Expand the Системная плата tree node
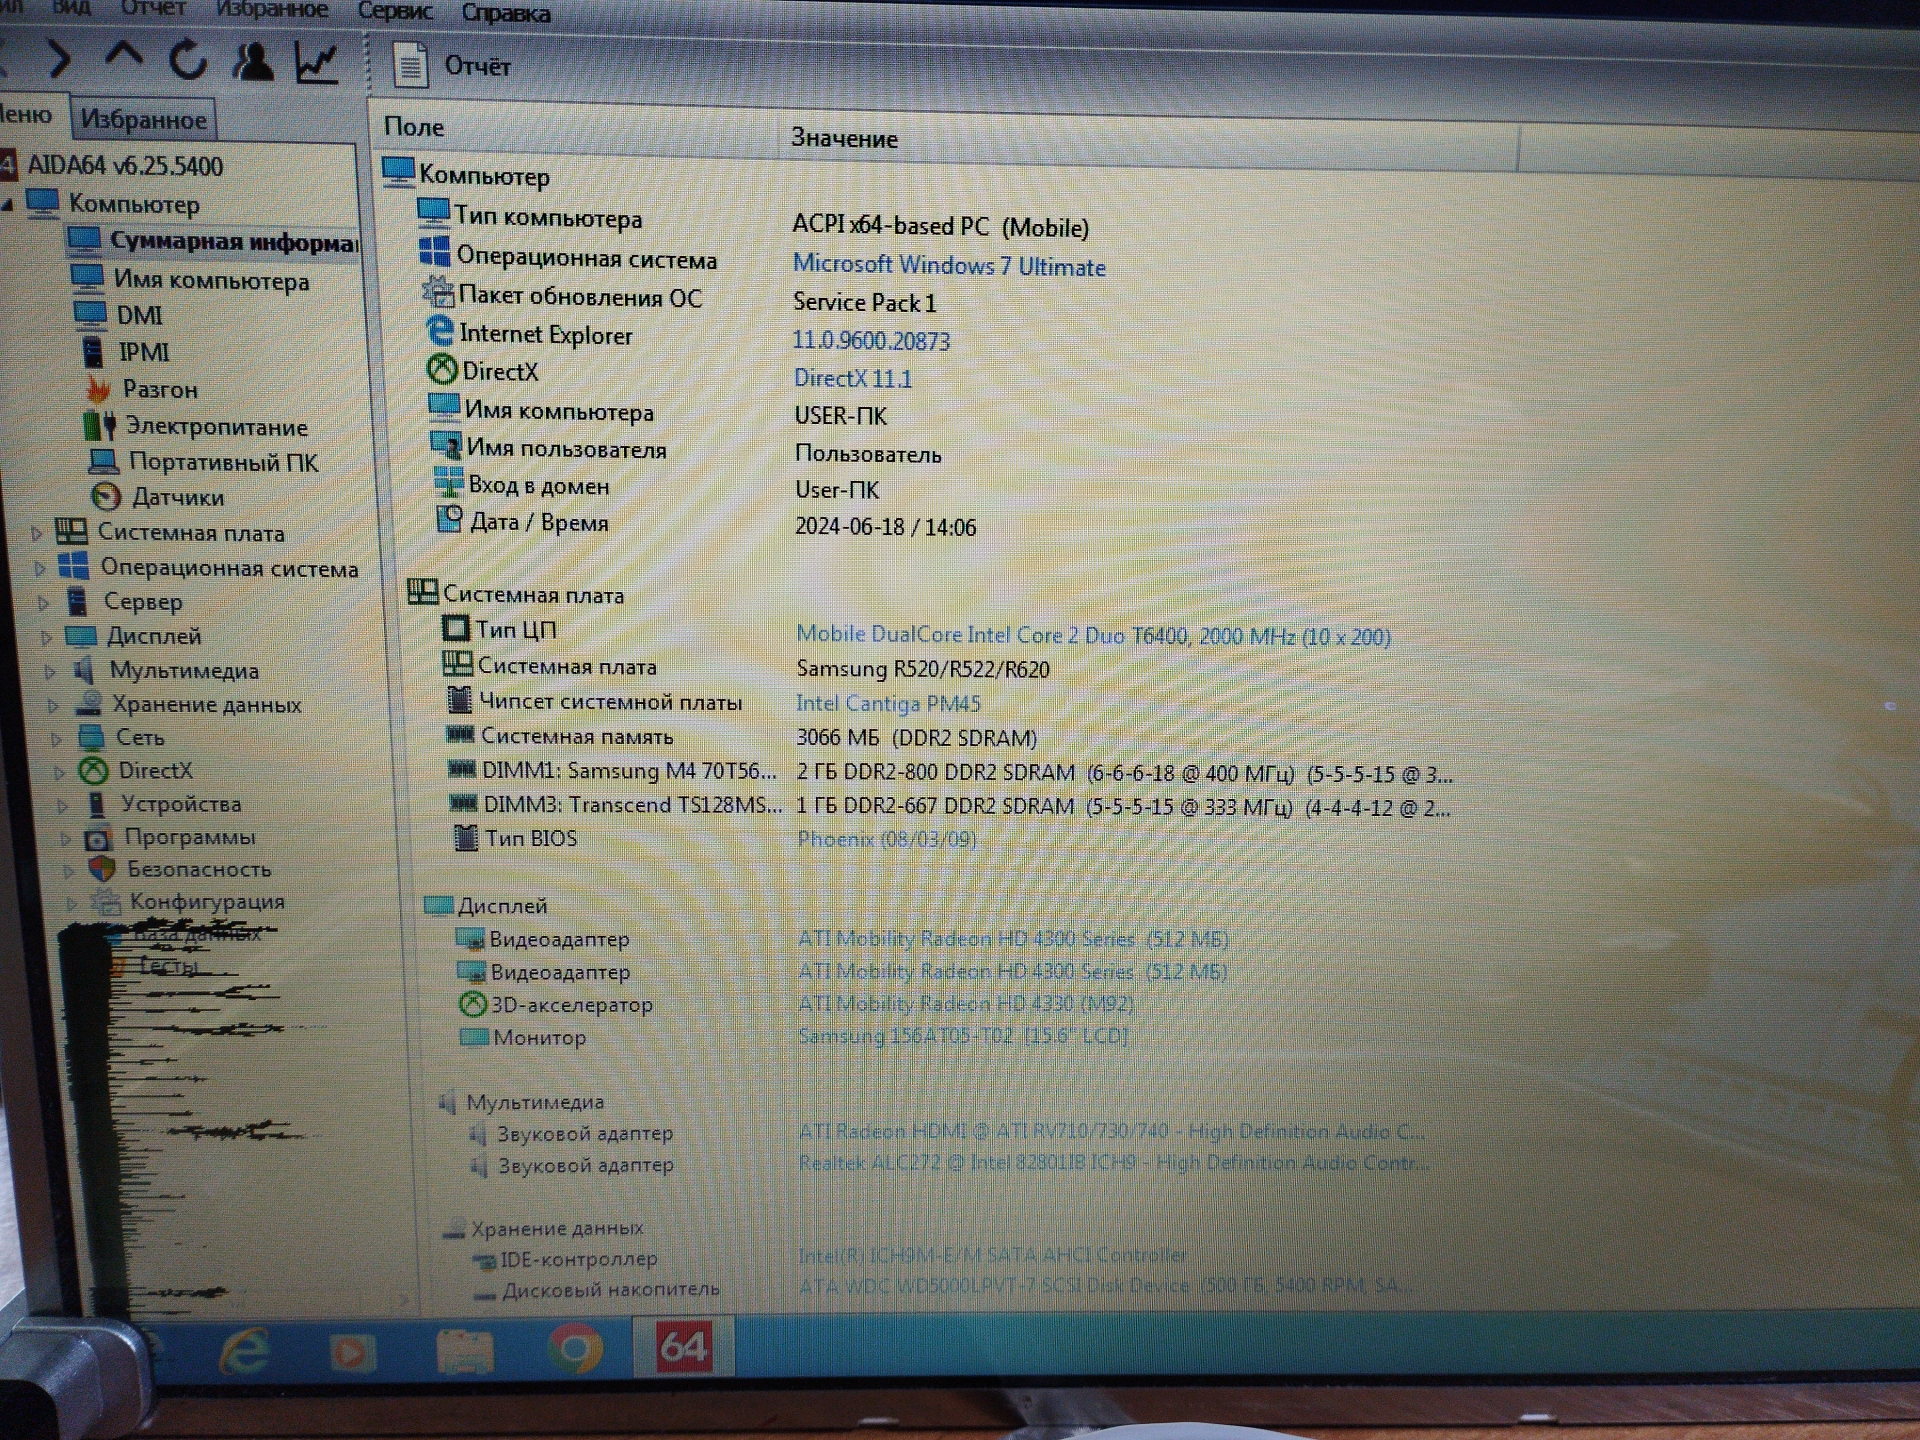This screenshot has height=1440, width=1920. [36, 533]
